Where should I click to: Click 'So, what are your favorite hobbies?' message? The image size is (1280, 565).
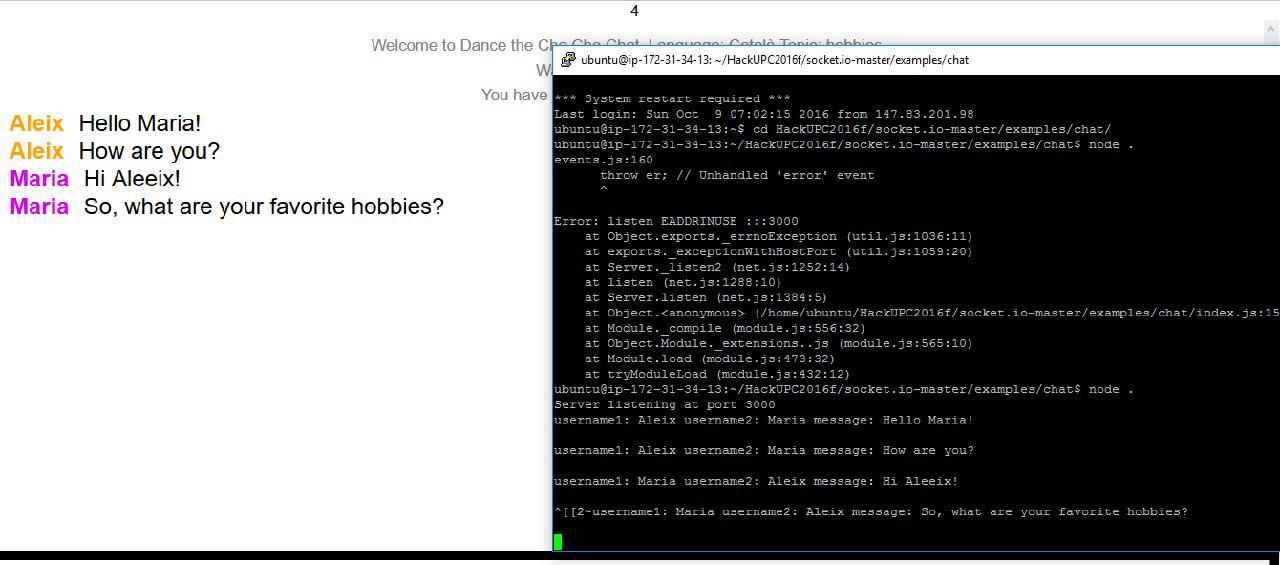tap(264, 207)
